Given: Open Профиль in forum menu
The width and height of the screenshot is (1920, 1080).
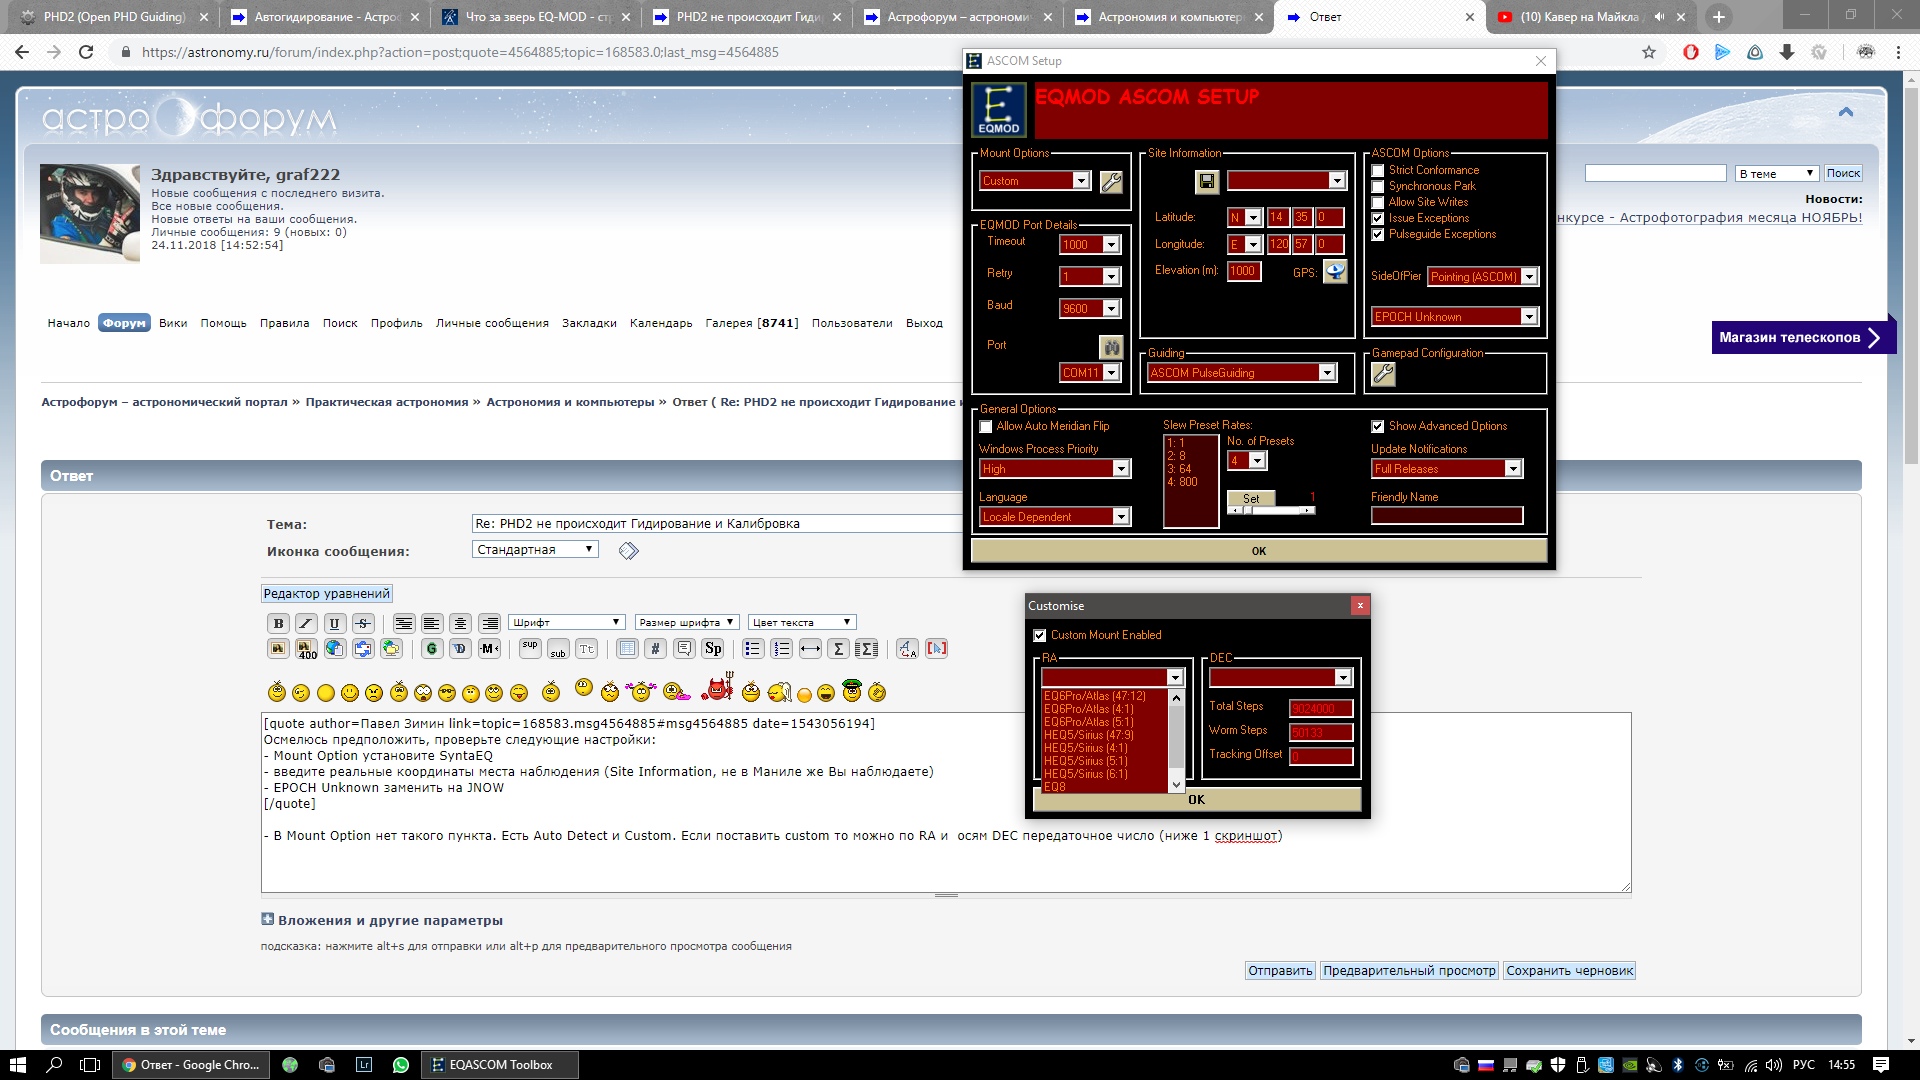Looking at the screenshot, I should tap(396, 324).
